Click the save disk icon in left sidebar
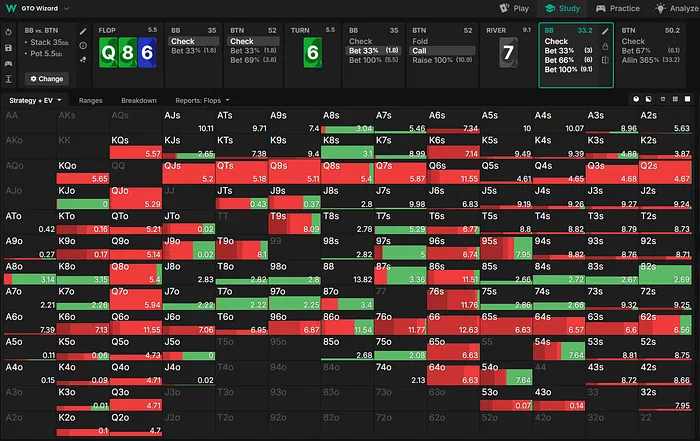The height and width of the screenshot is (441, 700). (x=8, y=46)
